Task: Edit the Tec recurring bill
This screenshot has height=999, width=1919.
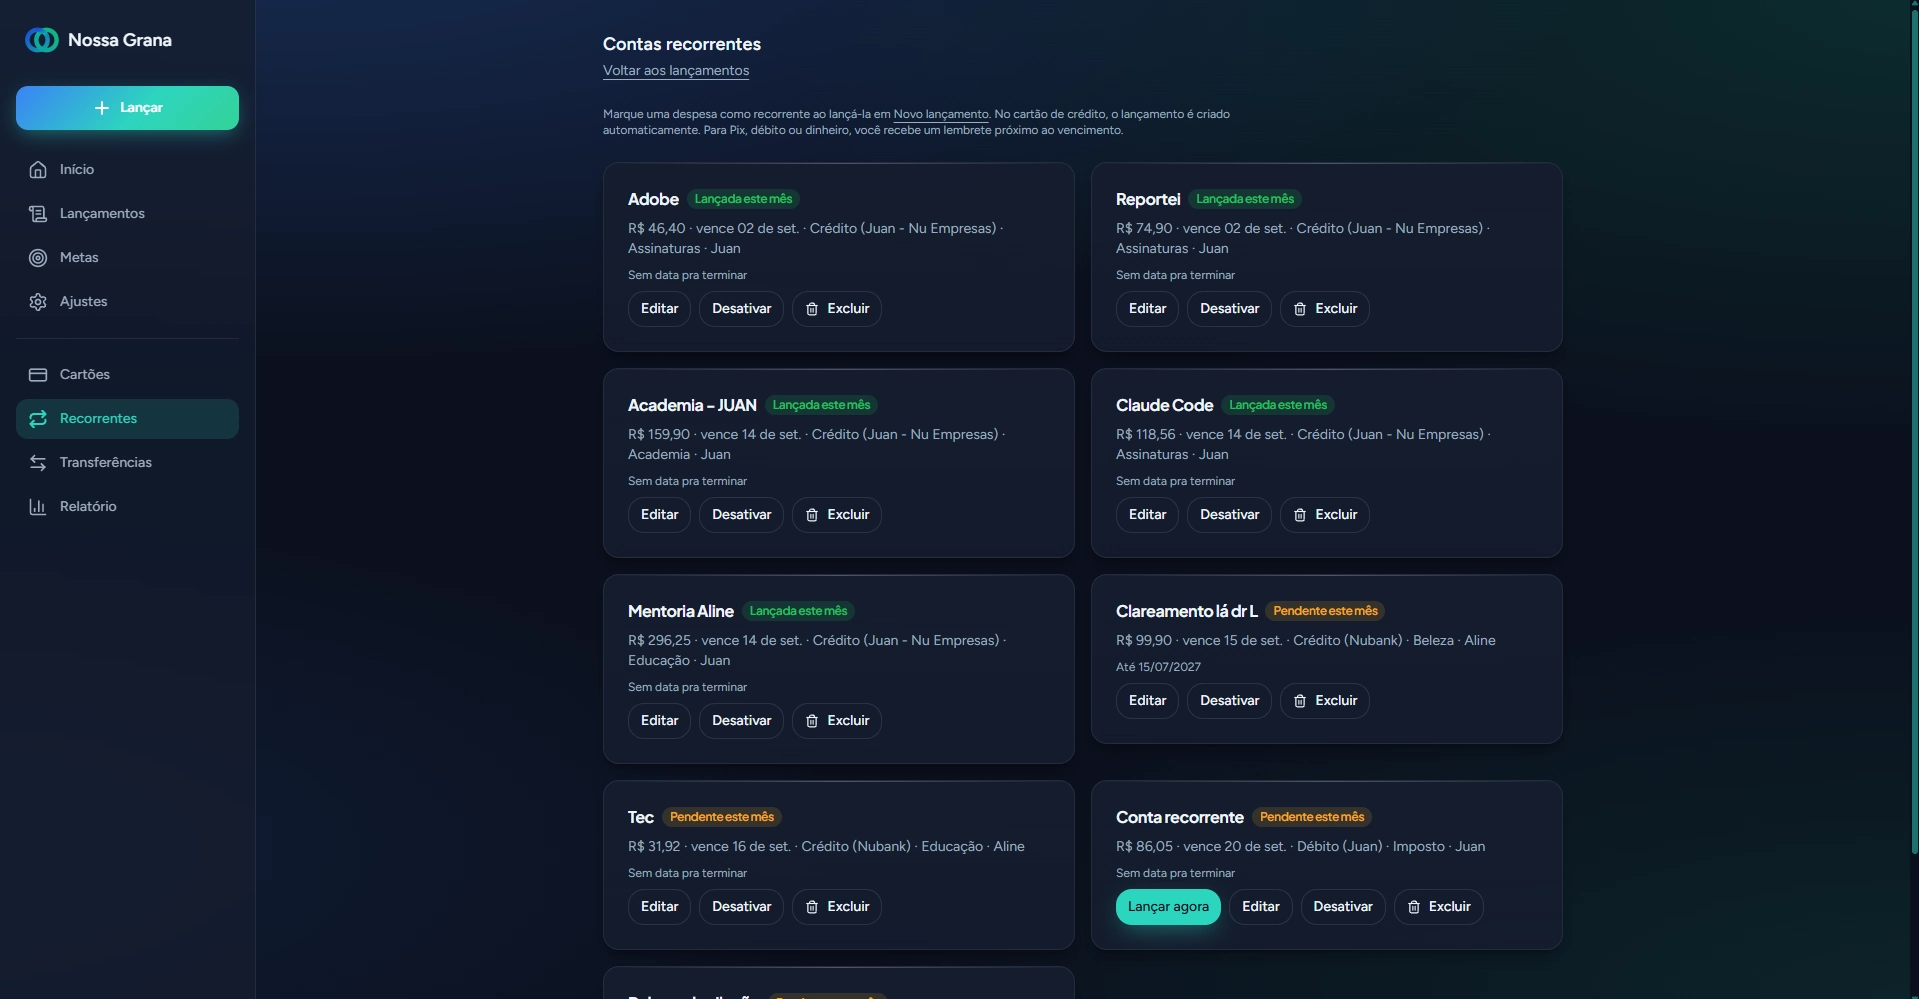Action: [659, 907]
